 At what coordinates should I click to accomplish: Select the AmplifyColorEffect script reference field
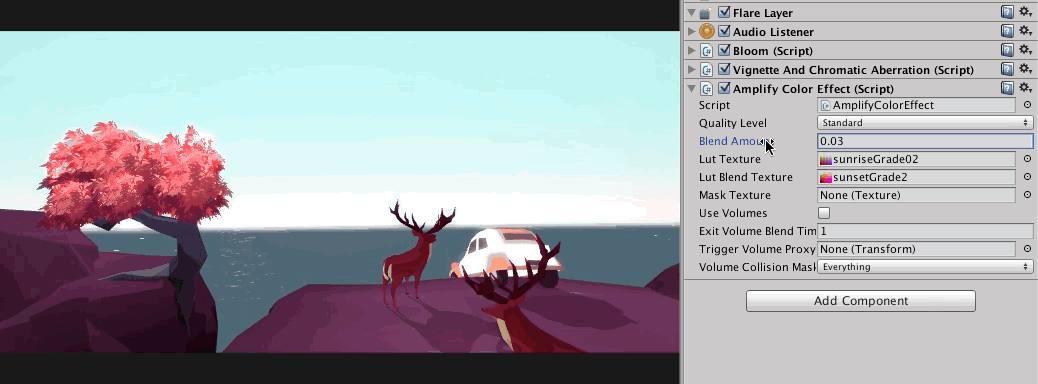pyautogui.click(x=916, y=105)
